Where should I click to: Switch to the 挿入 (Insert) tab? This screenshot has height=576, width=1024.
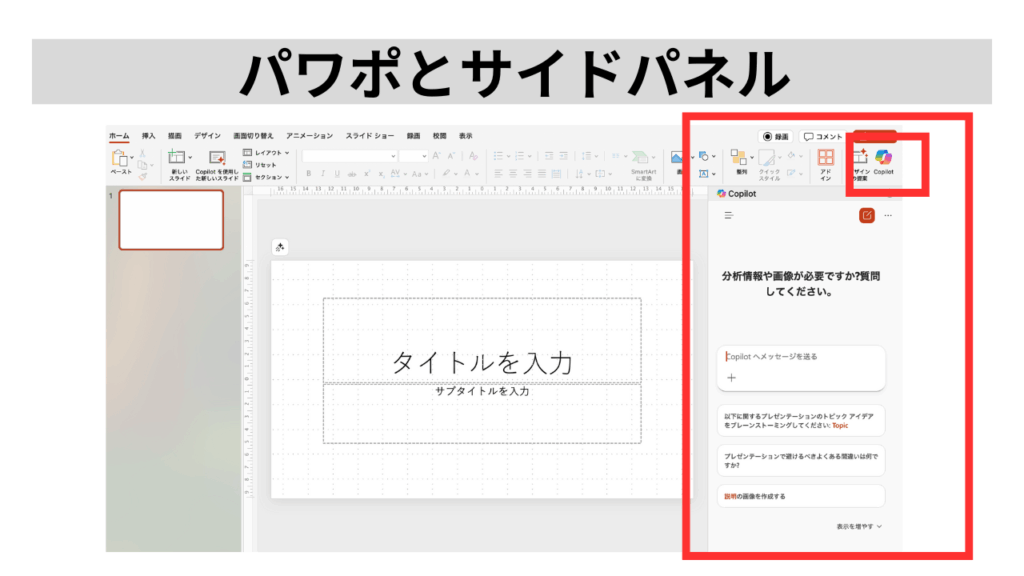point(148,136)
